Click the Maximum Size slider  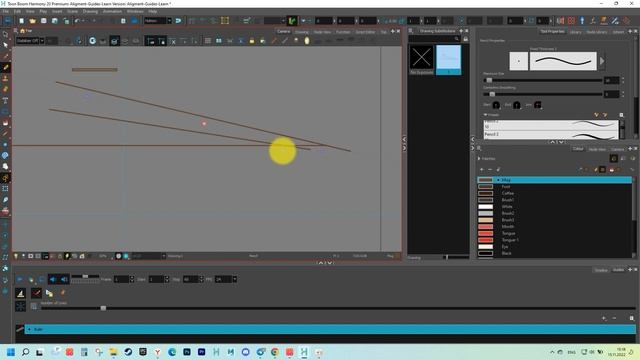tap(542, 80)
